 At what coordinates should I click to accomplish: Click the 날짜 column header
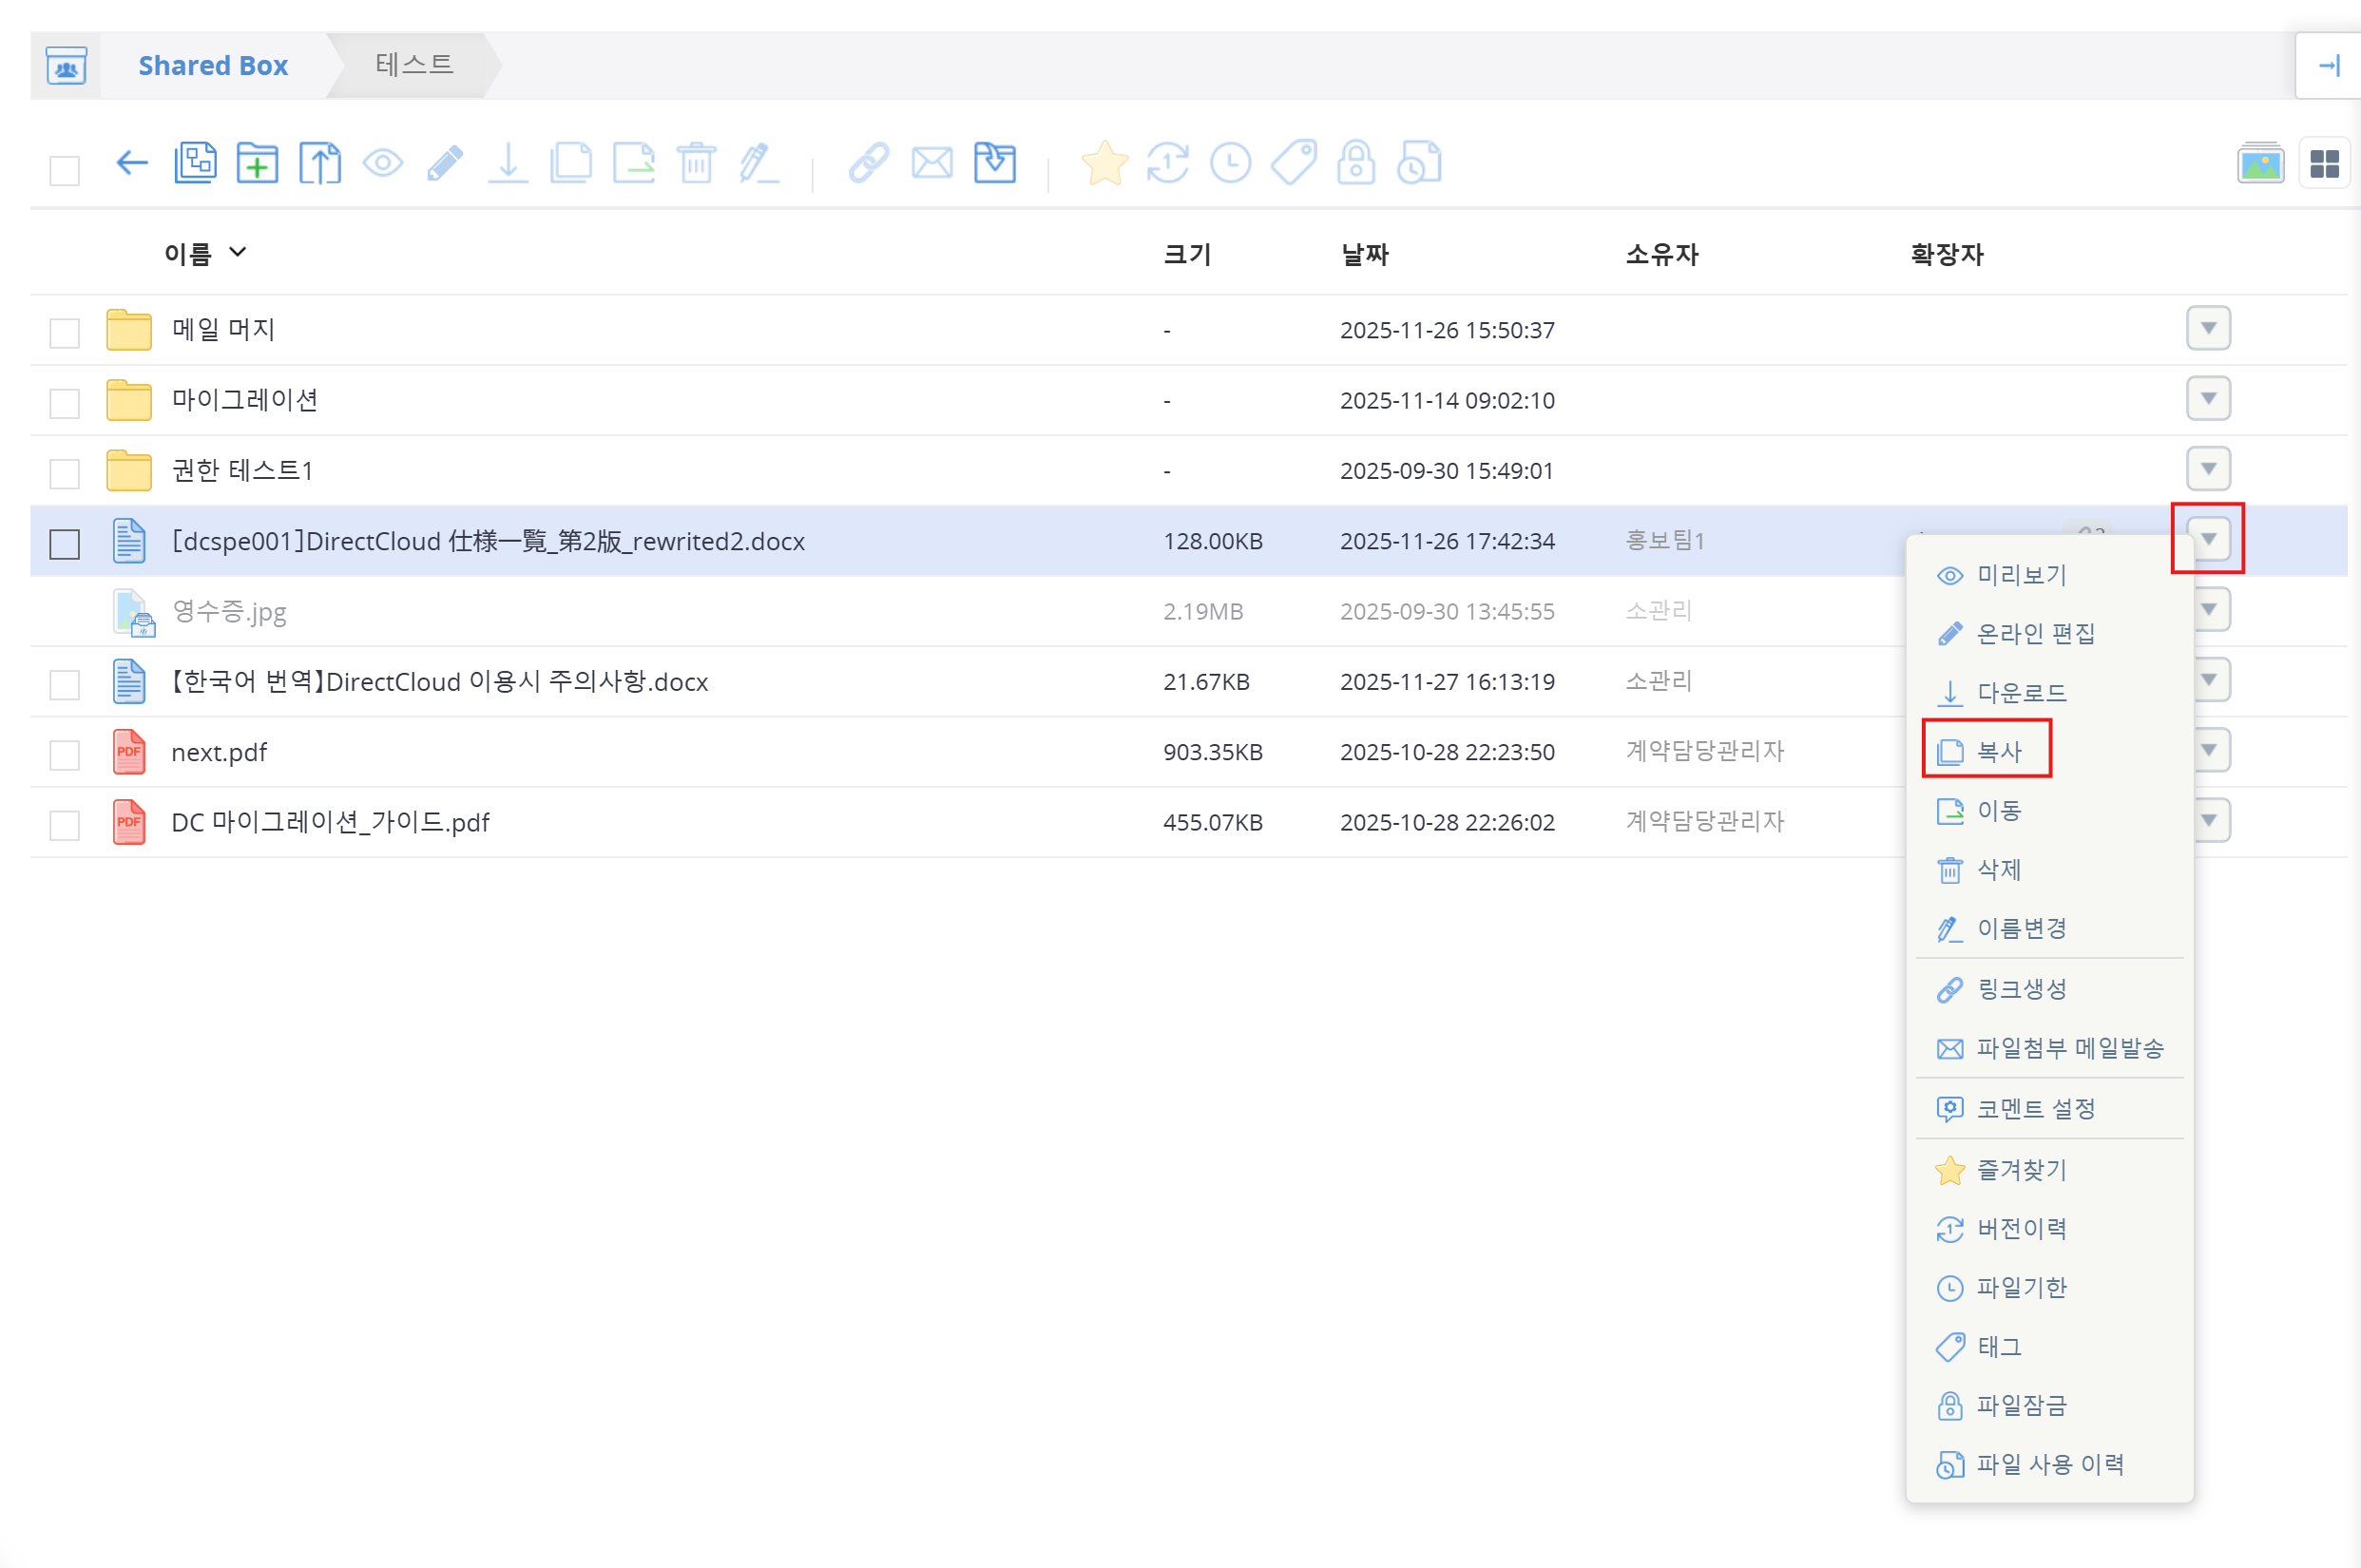1364,254
